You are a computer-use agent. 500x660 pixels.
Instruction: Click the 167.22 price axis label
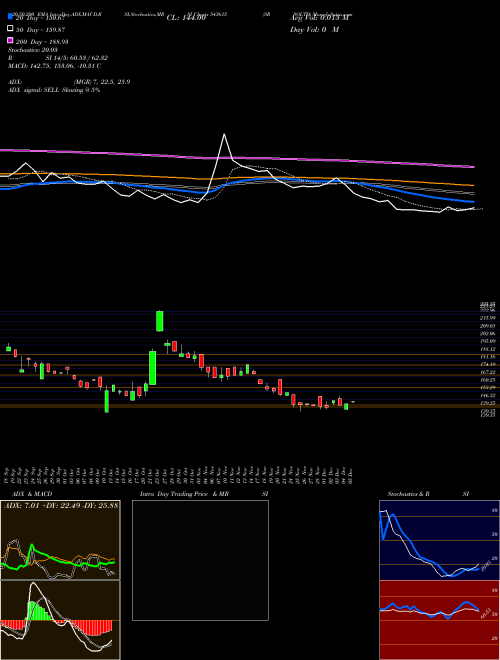[489, 372]
